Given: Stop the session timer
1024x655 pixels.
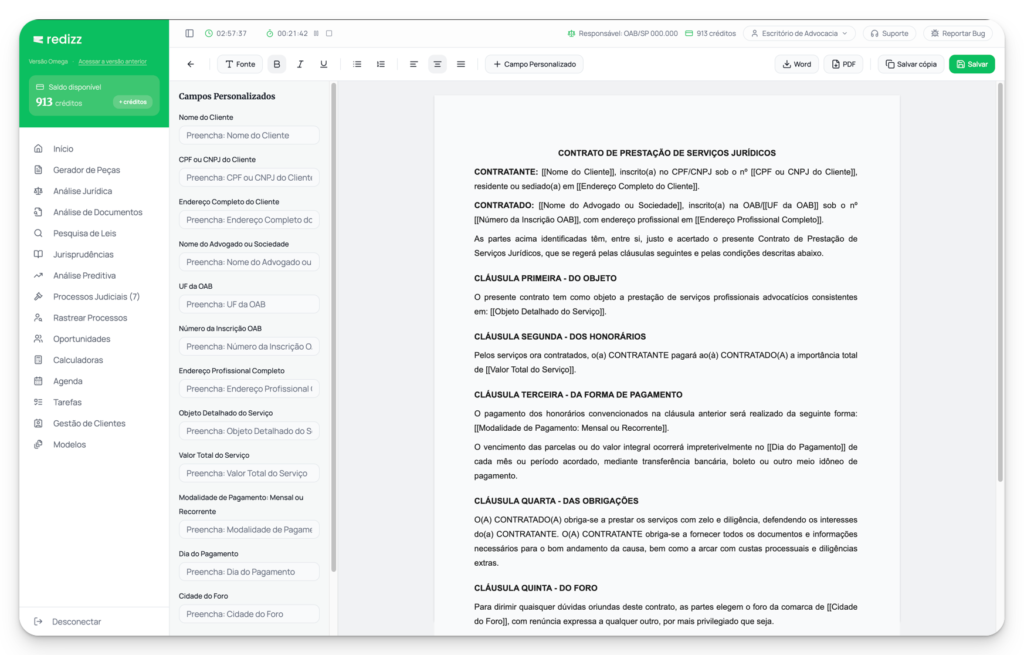Looking at the screenshot, I should [x=329, y=33].
